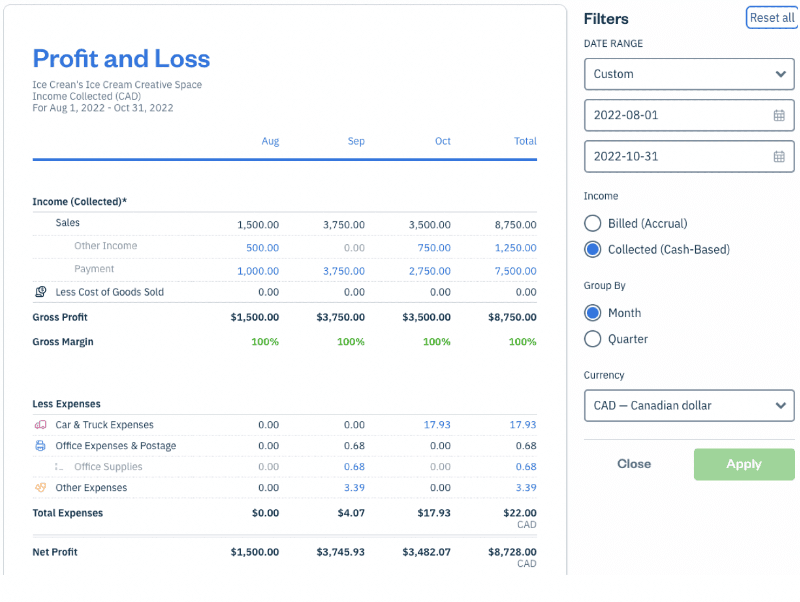Click the Car & Truck Expenses icon

[40, 425]
